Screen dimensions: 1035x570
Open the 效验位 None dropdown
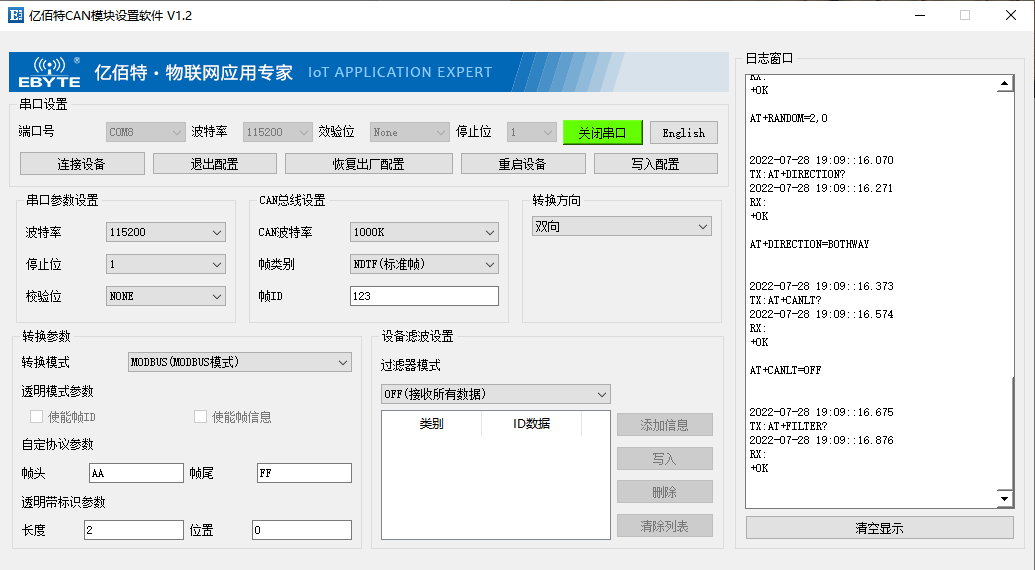pos(409,132)
